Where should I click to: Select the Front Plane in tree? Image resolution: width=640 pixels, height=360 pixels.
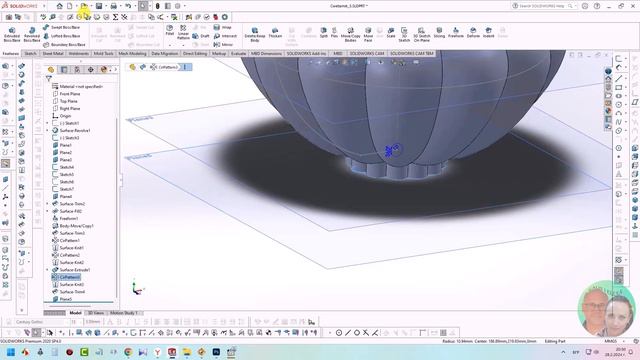click(x=66, y=94)
